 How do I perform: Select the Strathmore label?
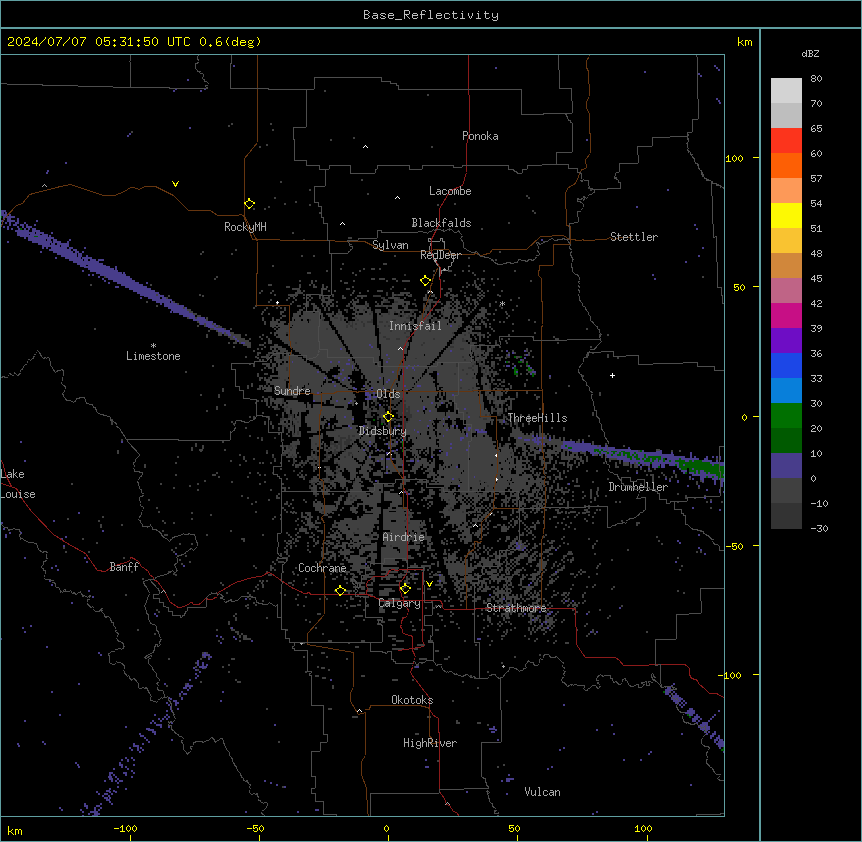(516, 608)
